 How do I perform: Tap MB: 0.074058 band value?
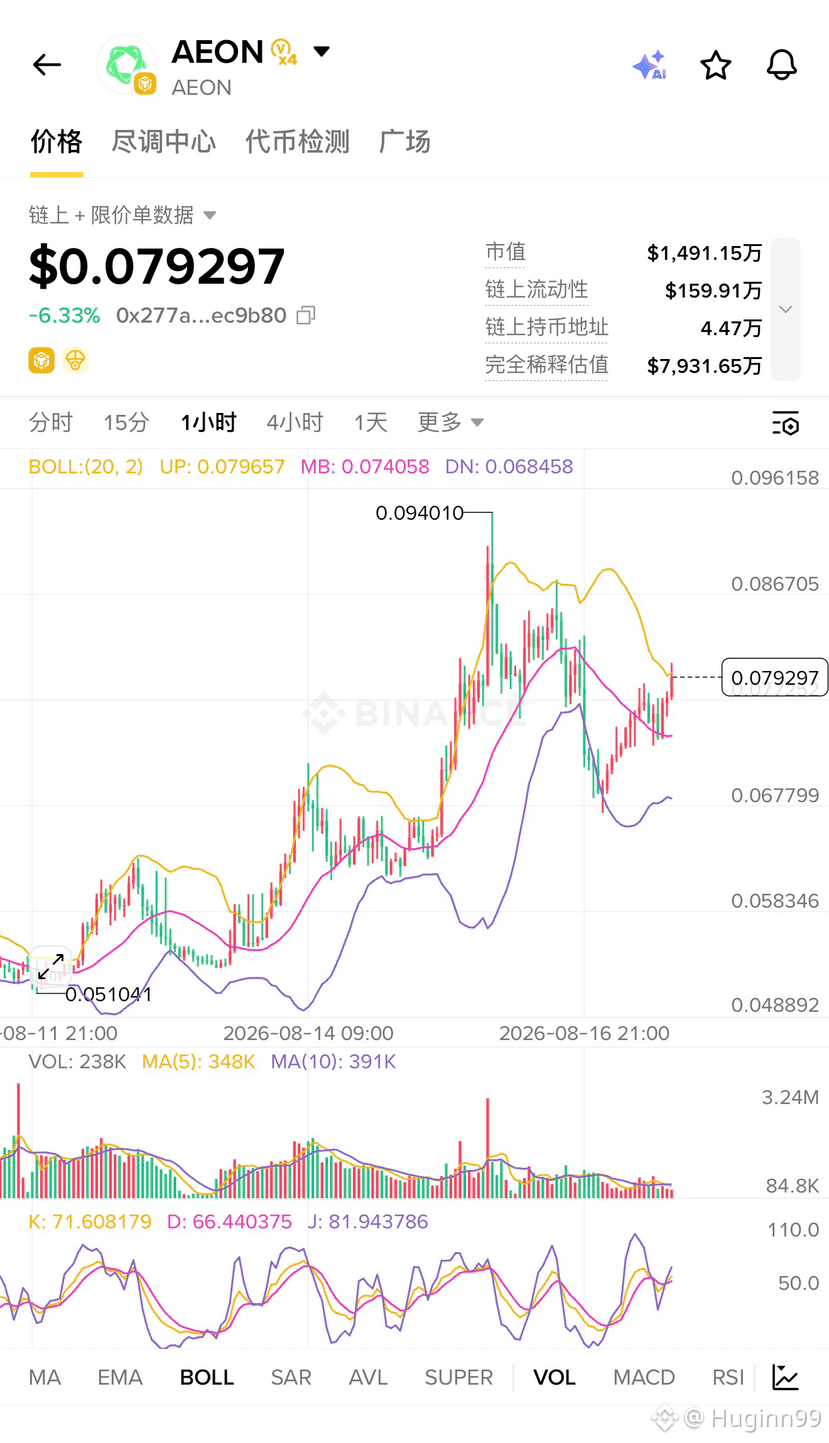click(x=365, y=467)
